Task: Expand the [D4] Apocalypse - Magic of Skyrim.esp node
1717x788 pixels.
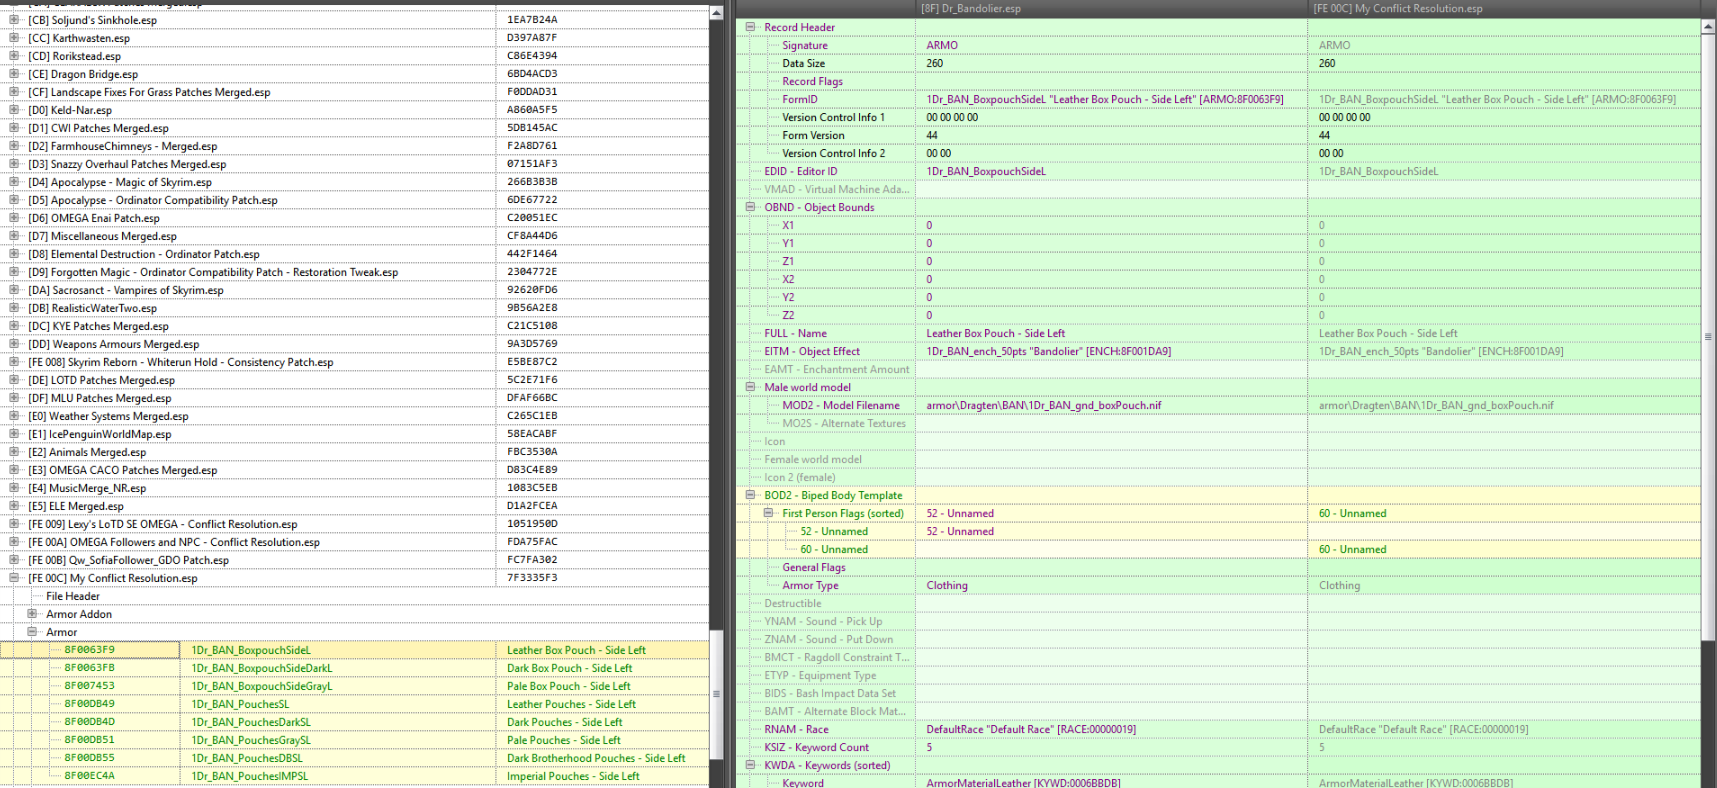Action: click(x=14, y=182)
